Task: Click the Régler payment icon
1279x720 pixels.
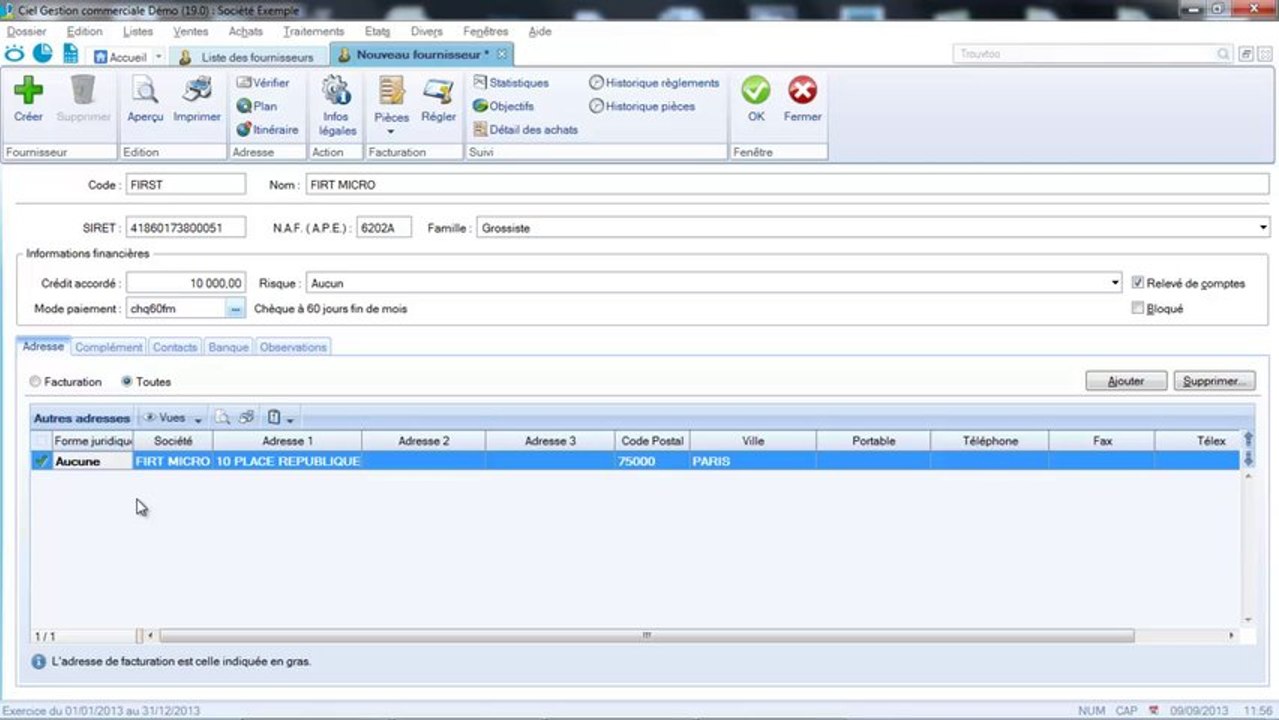Action: [438, 92]
